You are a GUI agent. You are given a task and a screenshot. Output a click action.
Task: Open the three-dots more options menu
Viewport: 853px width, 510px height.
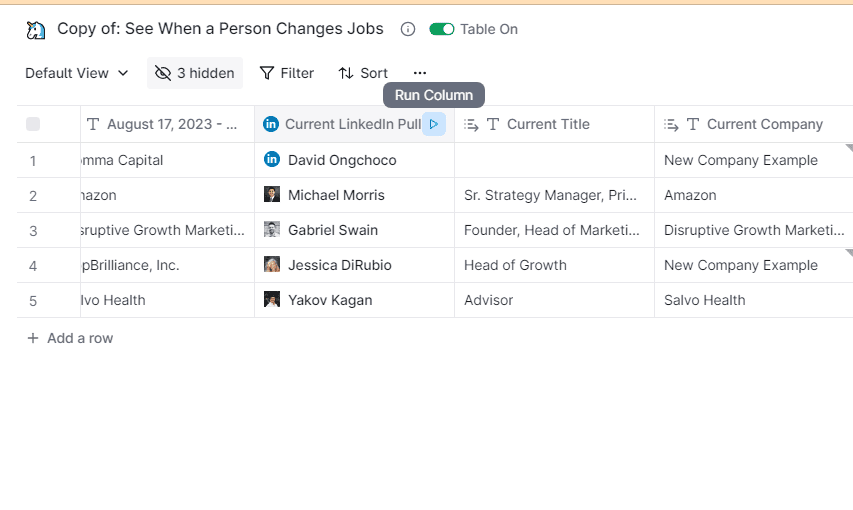coord(419,73)
